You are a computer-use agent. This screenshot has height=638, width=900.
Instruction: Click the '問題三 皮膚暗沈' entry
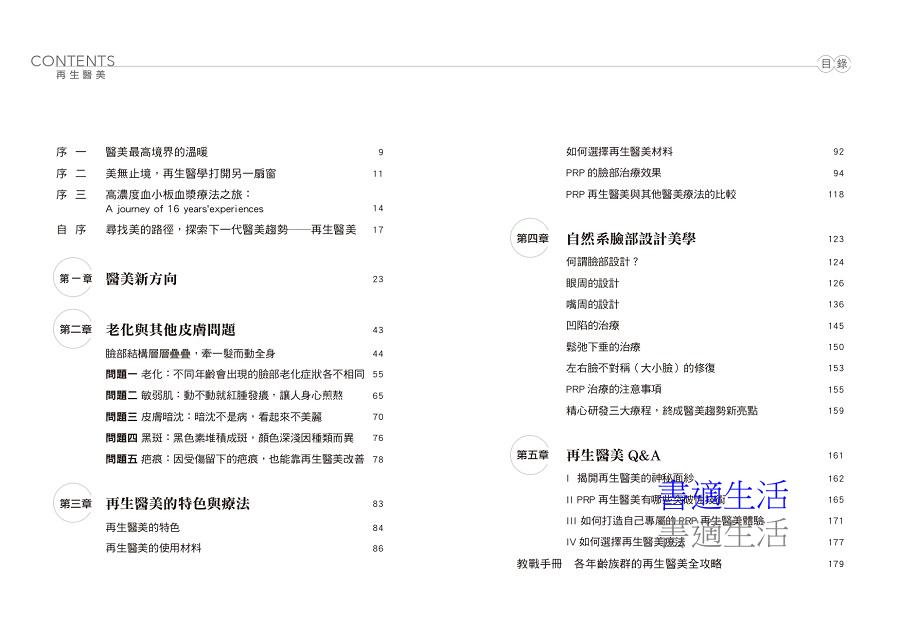click(214, 417)
